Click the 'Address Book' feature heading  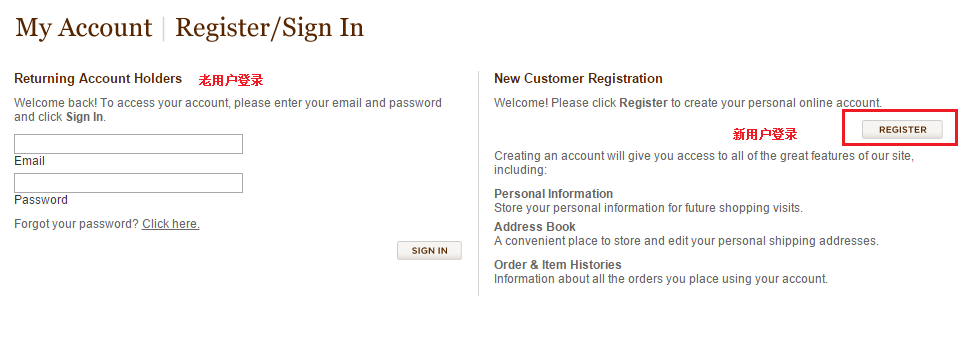tap(535, 227)
